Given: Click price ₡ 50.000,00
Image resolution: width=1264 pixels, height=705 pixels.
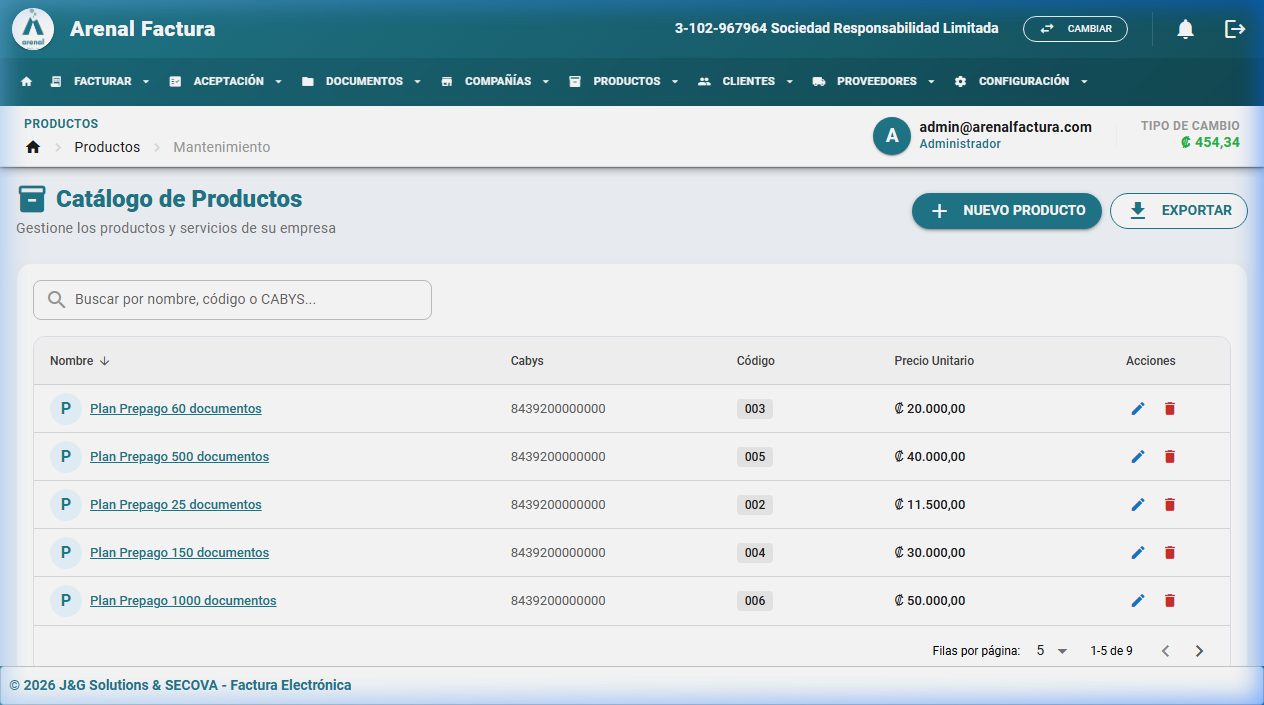Looking at the screenshot, I should (930, 601).
